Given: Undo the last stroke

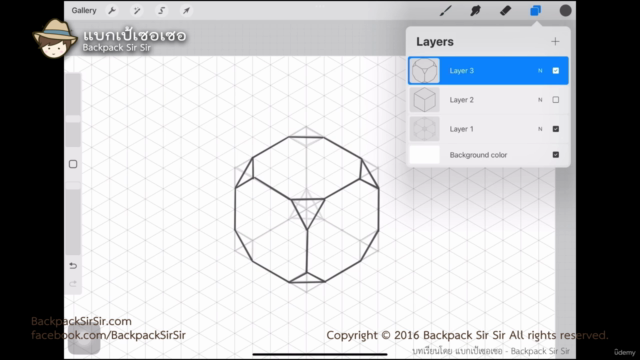Looking at the screenshot, I should pos(73,266).
